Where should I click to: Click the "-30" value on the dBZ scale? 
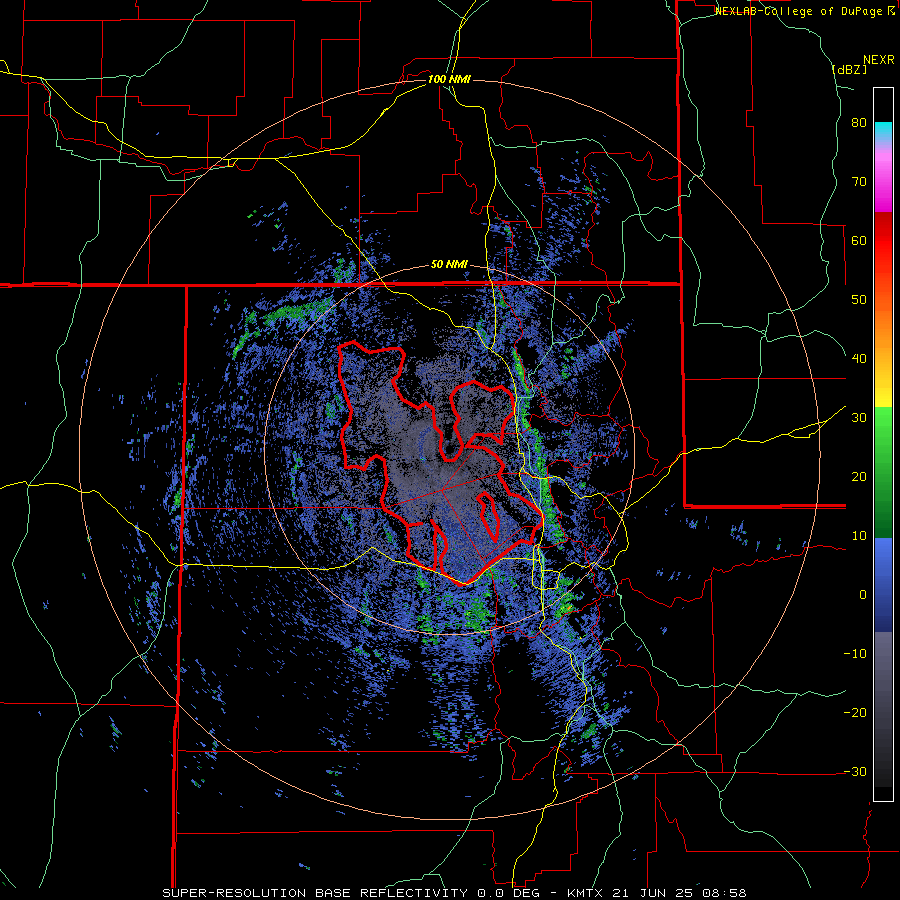tap(855, 772)
